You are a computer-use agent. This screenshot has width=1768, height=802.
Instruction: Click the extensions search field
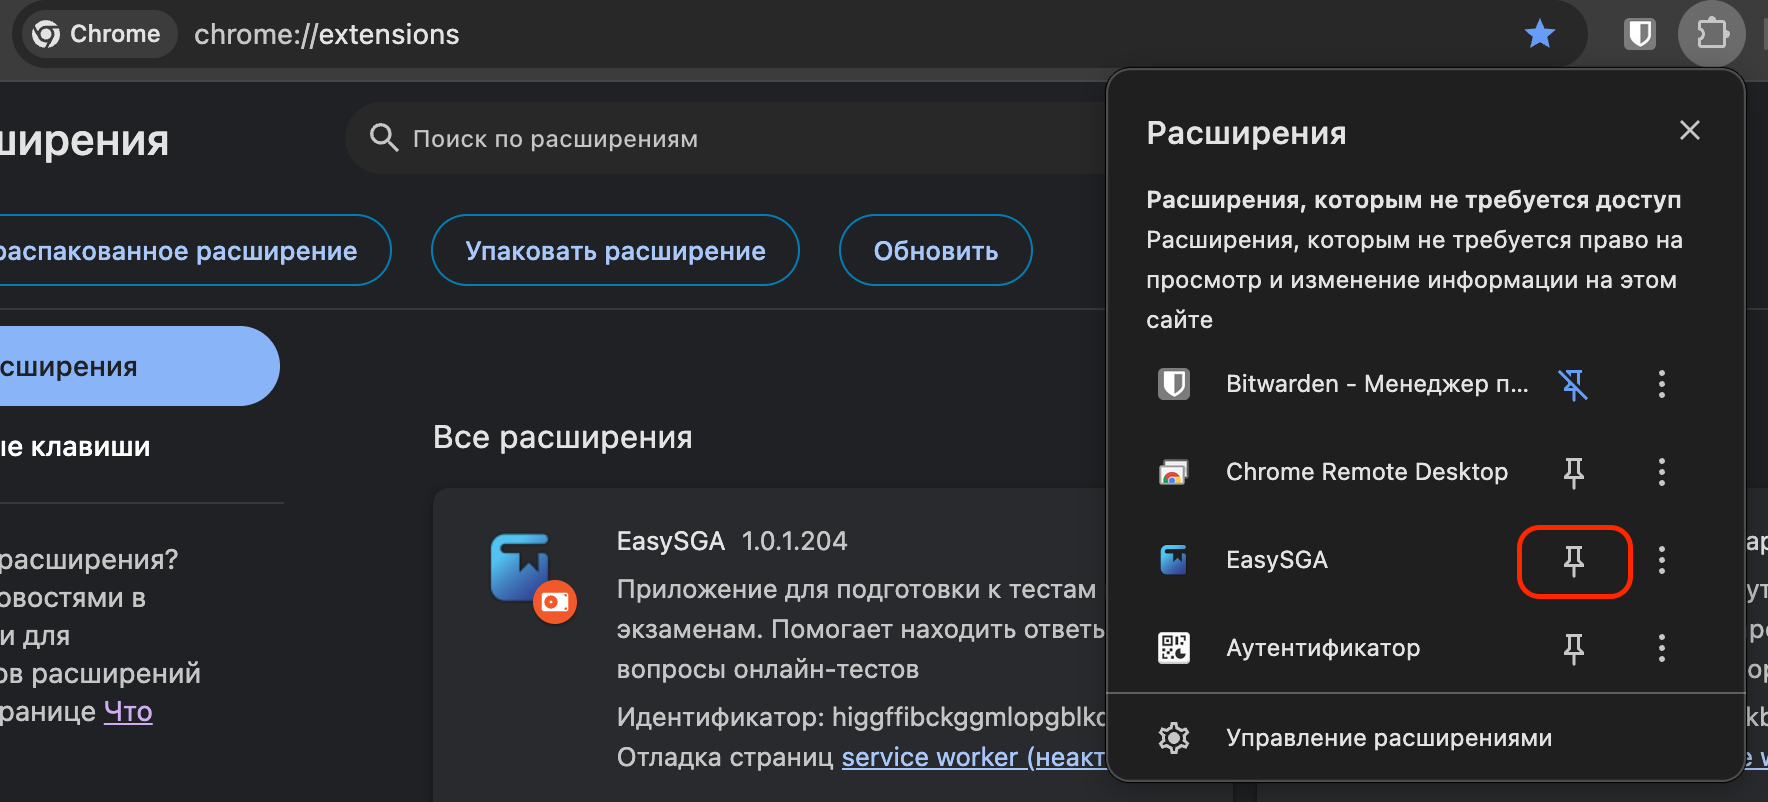tap(700, 138)
